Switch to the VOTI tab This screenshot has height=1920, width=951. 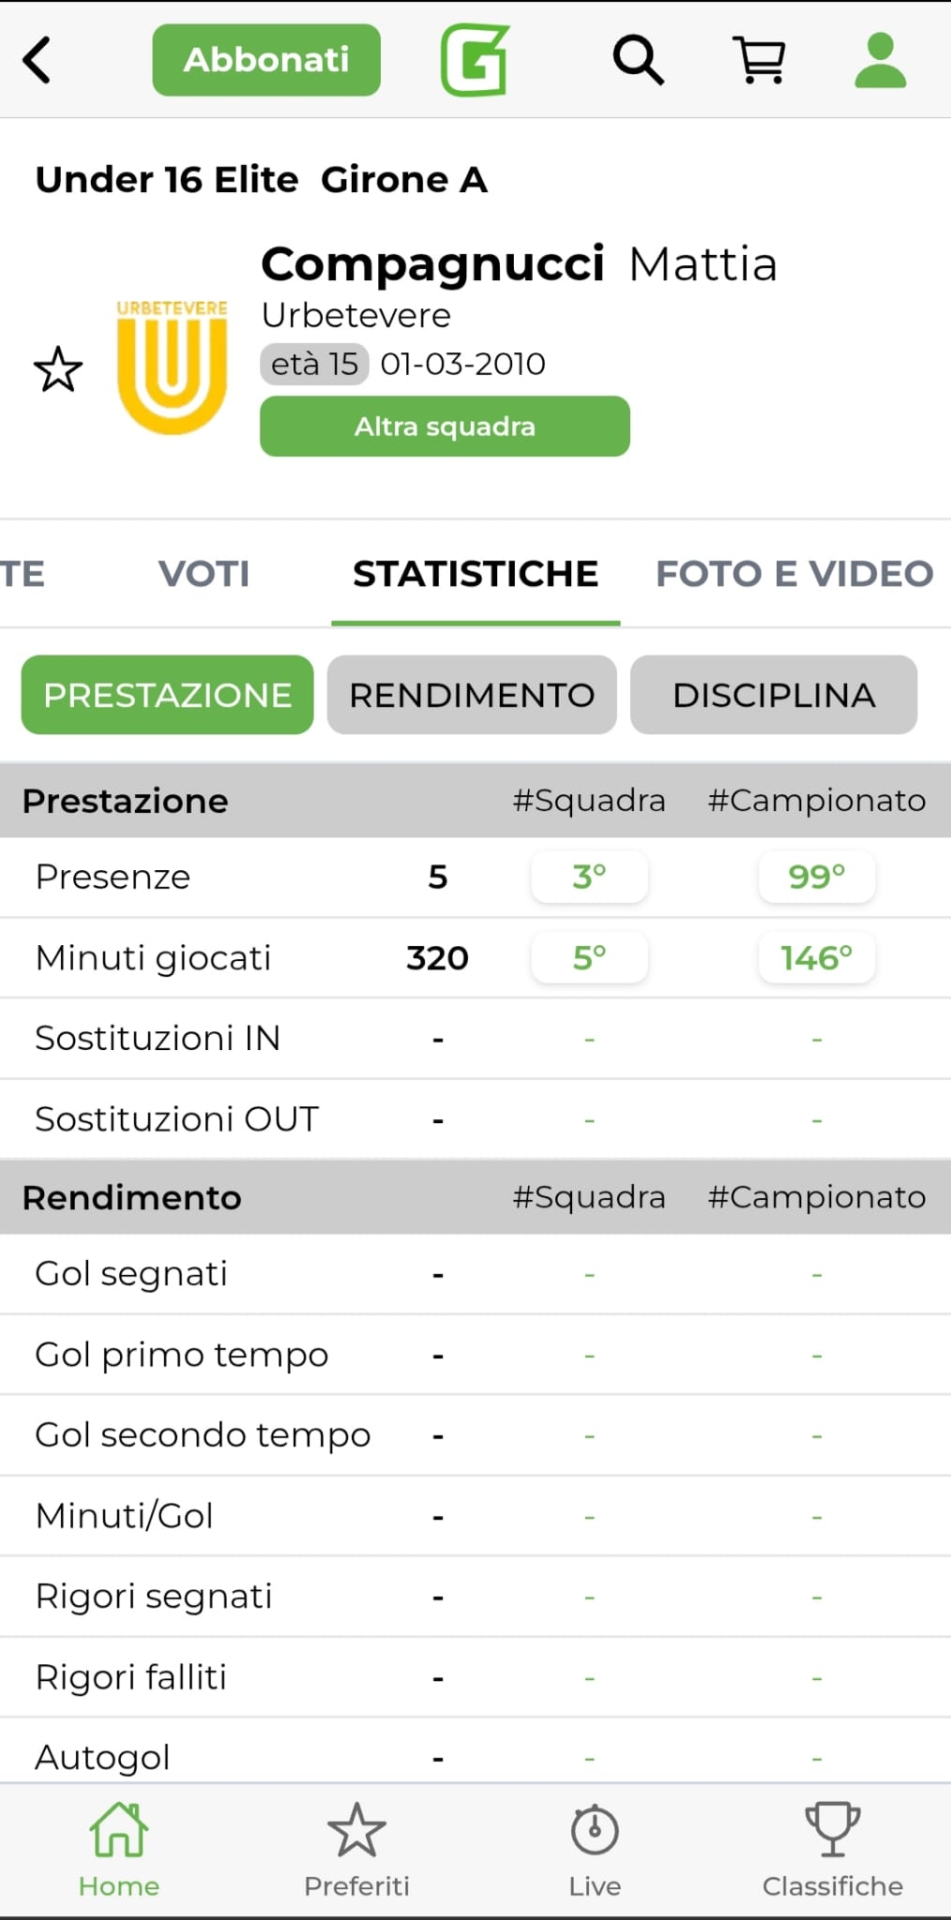coord(204,574)
